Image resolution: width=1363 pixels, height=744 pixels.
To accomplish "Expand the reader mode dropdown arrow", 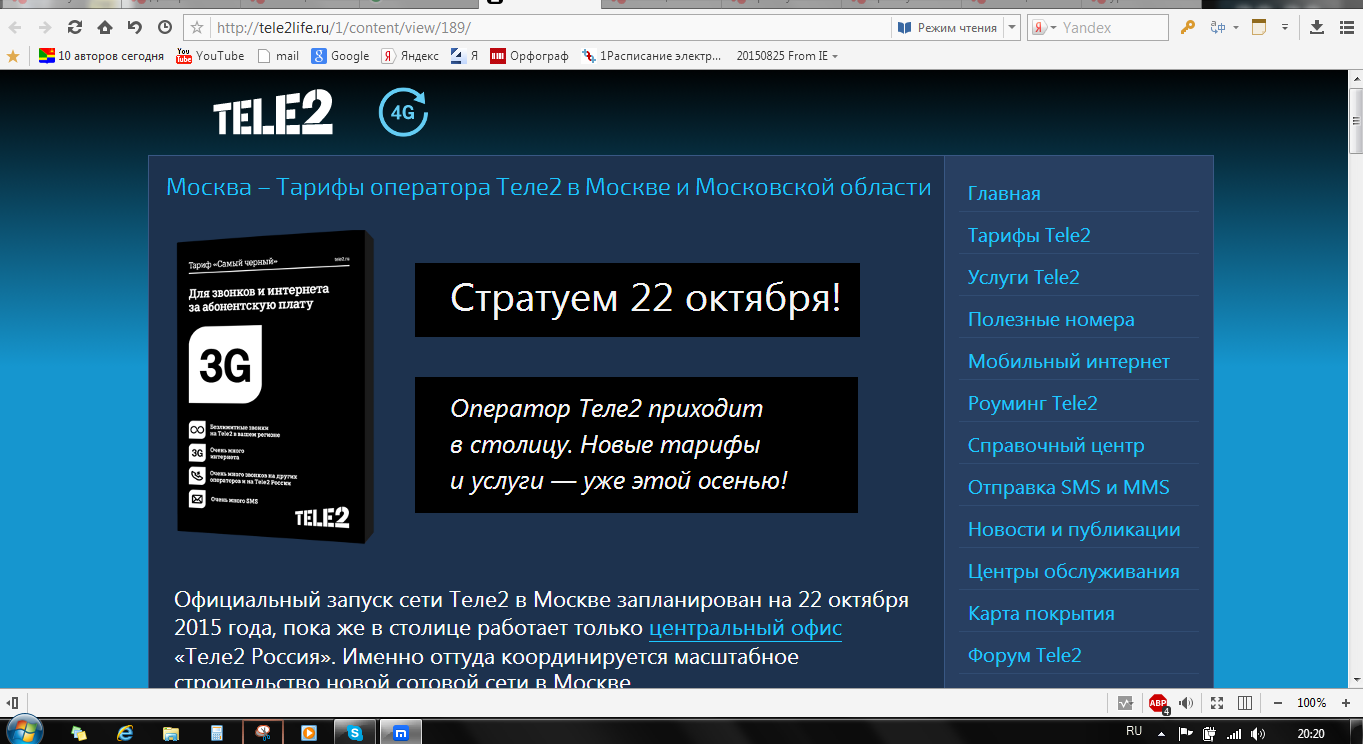I will click(1013, 28).
